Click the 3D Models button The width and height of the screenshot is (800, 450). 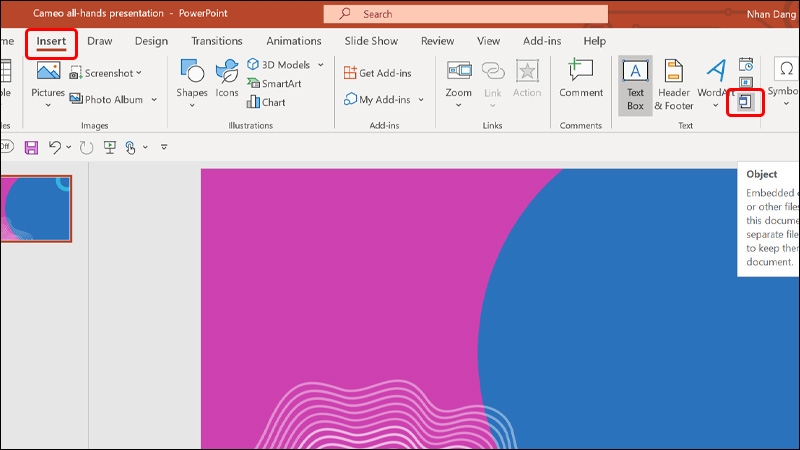279,65
